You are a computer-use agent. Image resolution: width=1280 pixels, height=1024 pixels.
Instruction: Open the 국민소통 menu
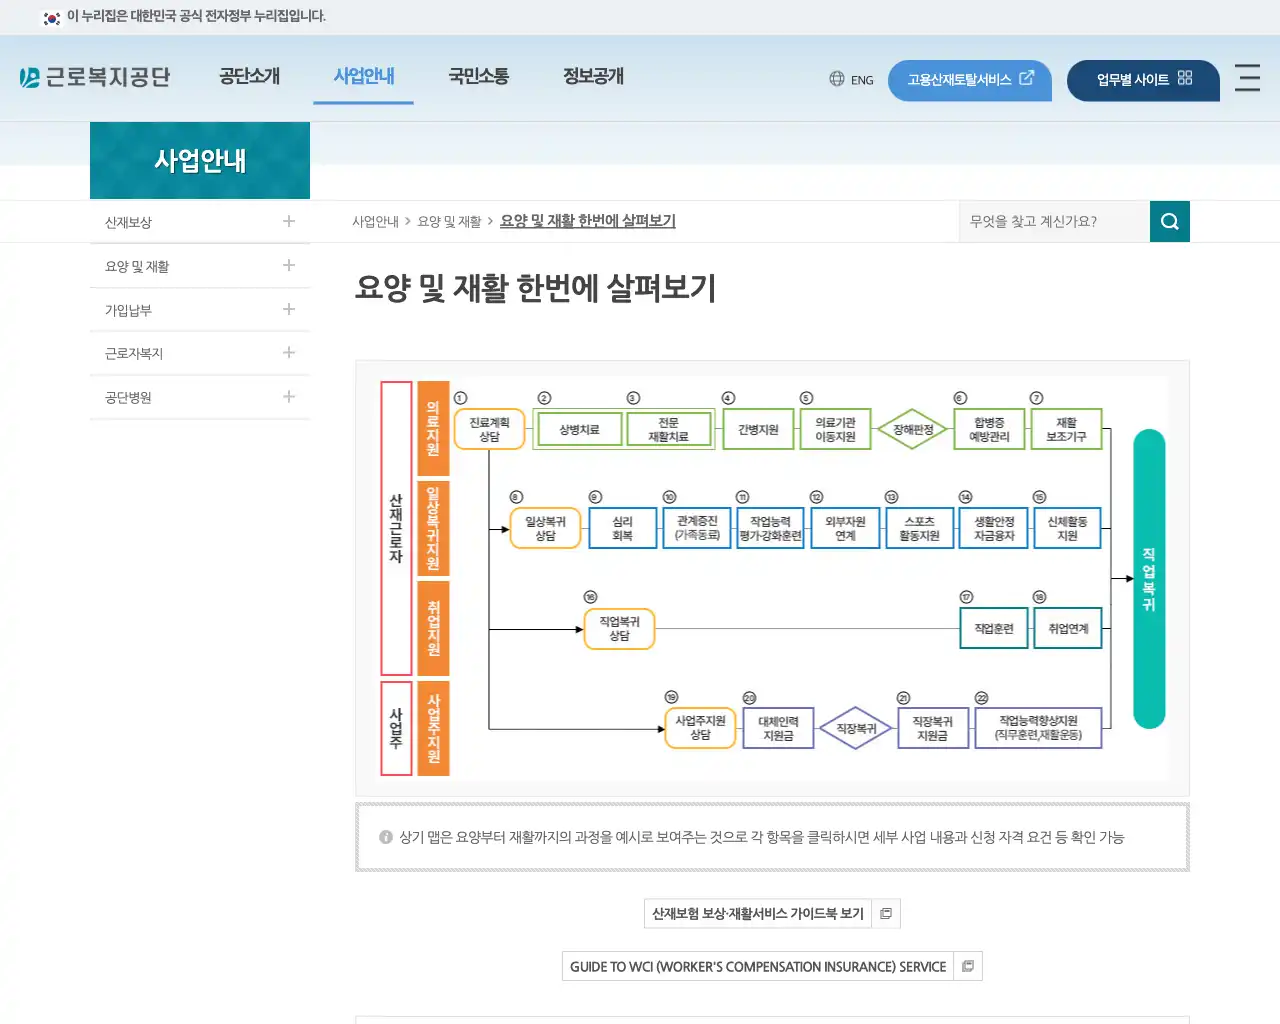(x=478, y=75)
